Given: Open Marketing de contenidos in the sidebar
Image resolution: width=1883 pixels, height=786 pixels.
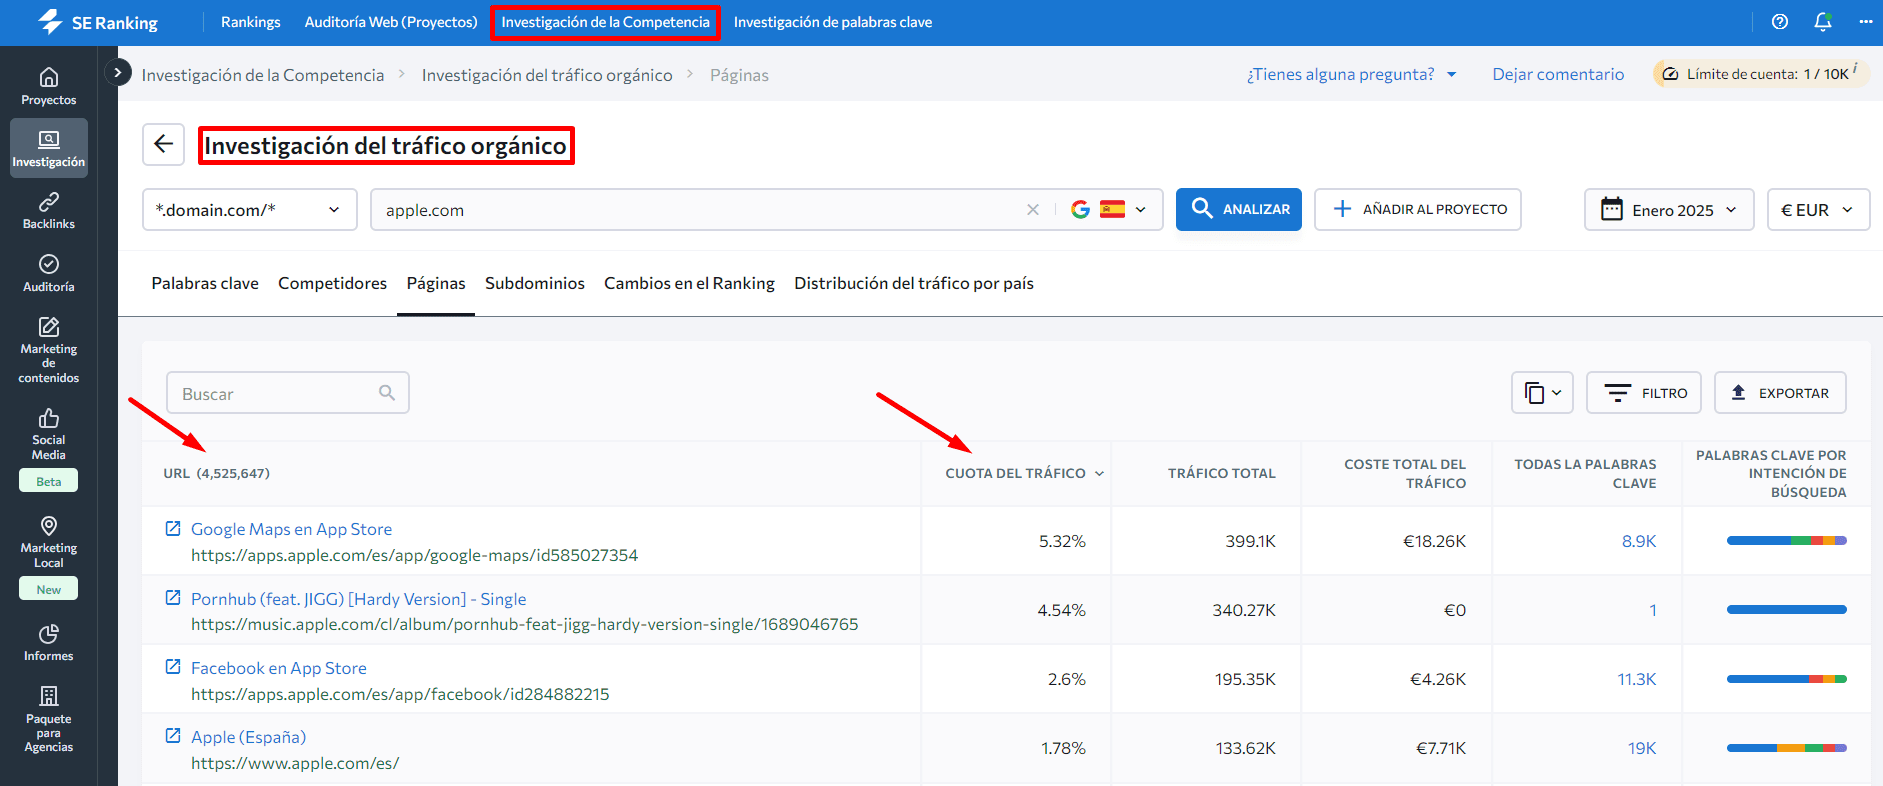Looking at the screenshot, I should pyautogui.click(x=48, y=349).
